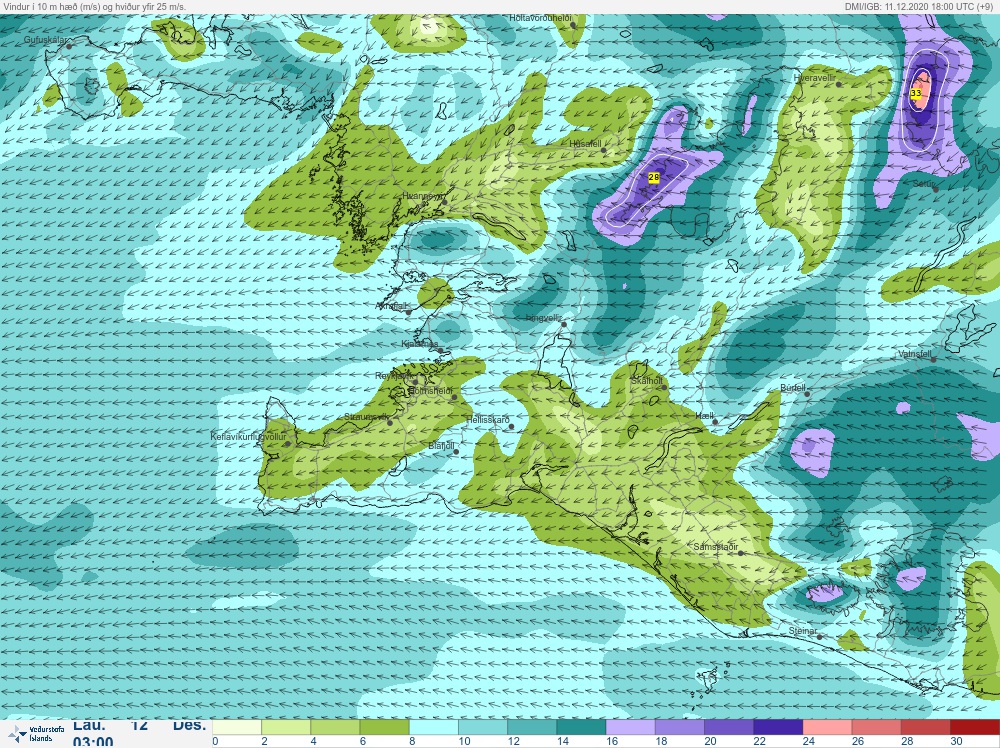Click the Bláfjöll station label
This screenshot has width=1000, height=748.
441,446
